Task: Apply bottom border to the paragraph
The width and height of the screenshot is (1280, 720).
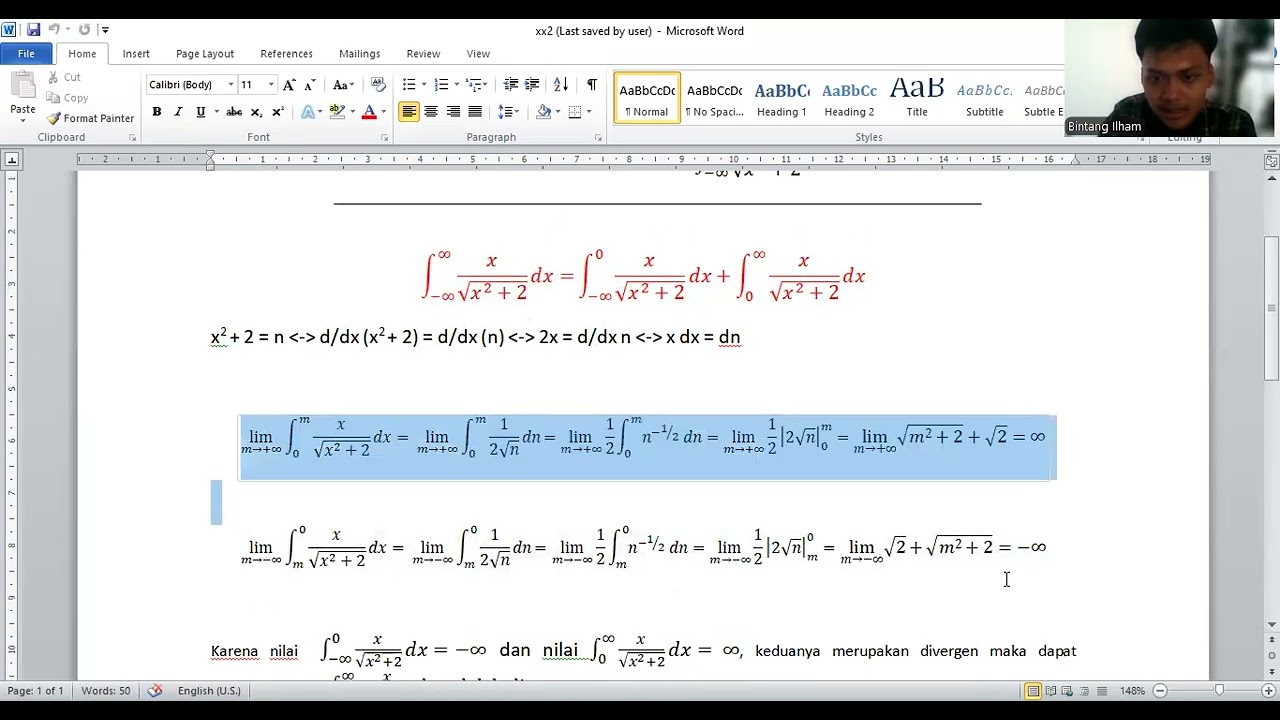Action: click(x=574, y=112)
